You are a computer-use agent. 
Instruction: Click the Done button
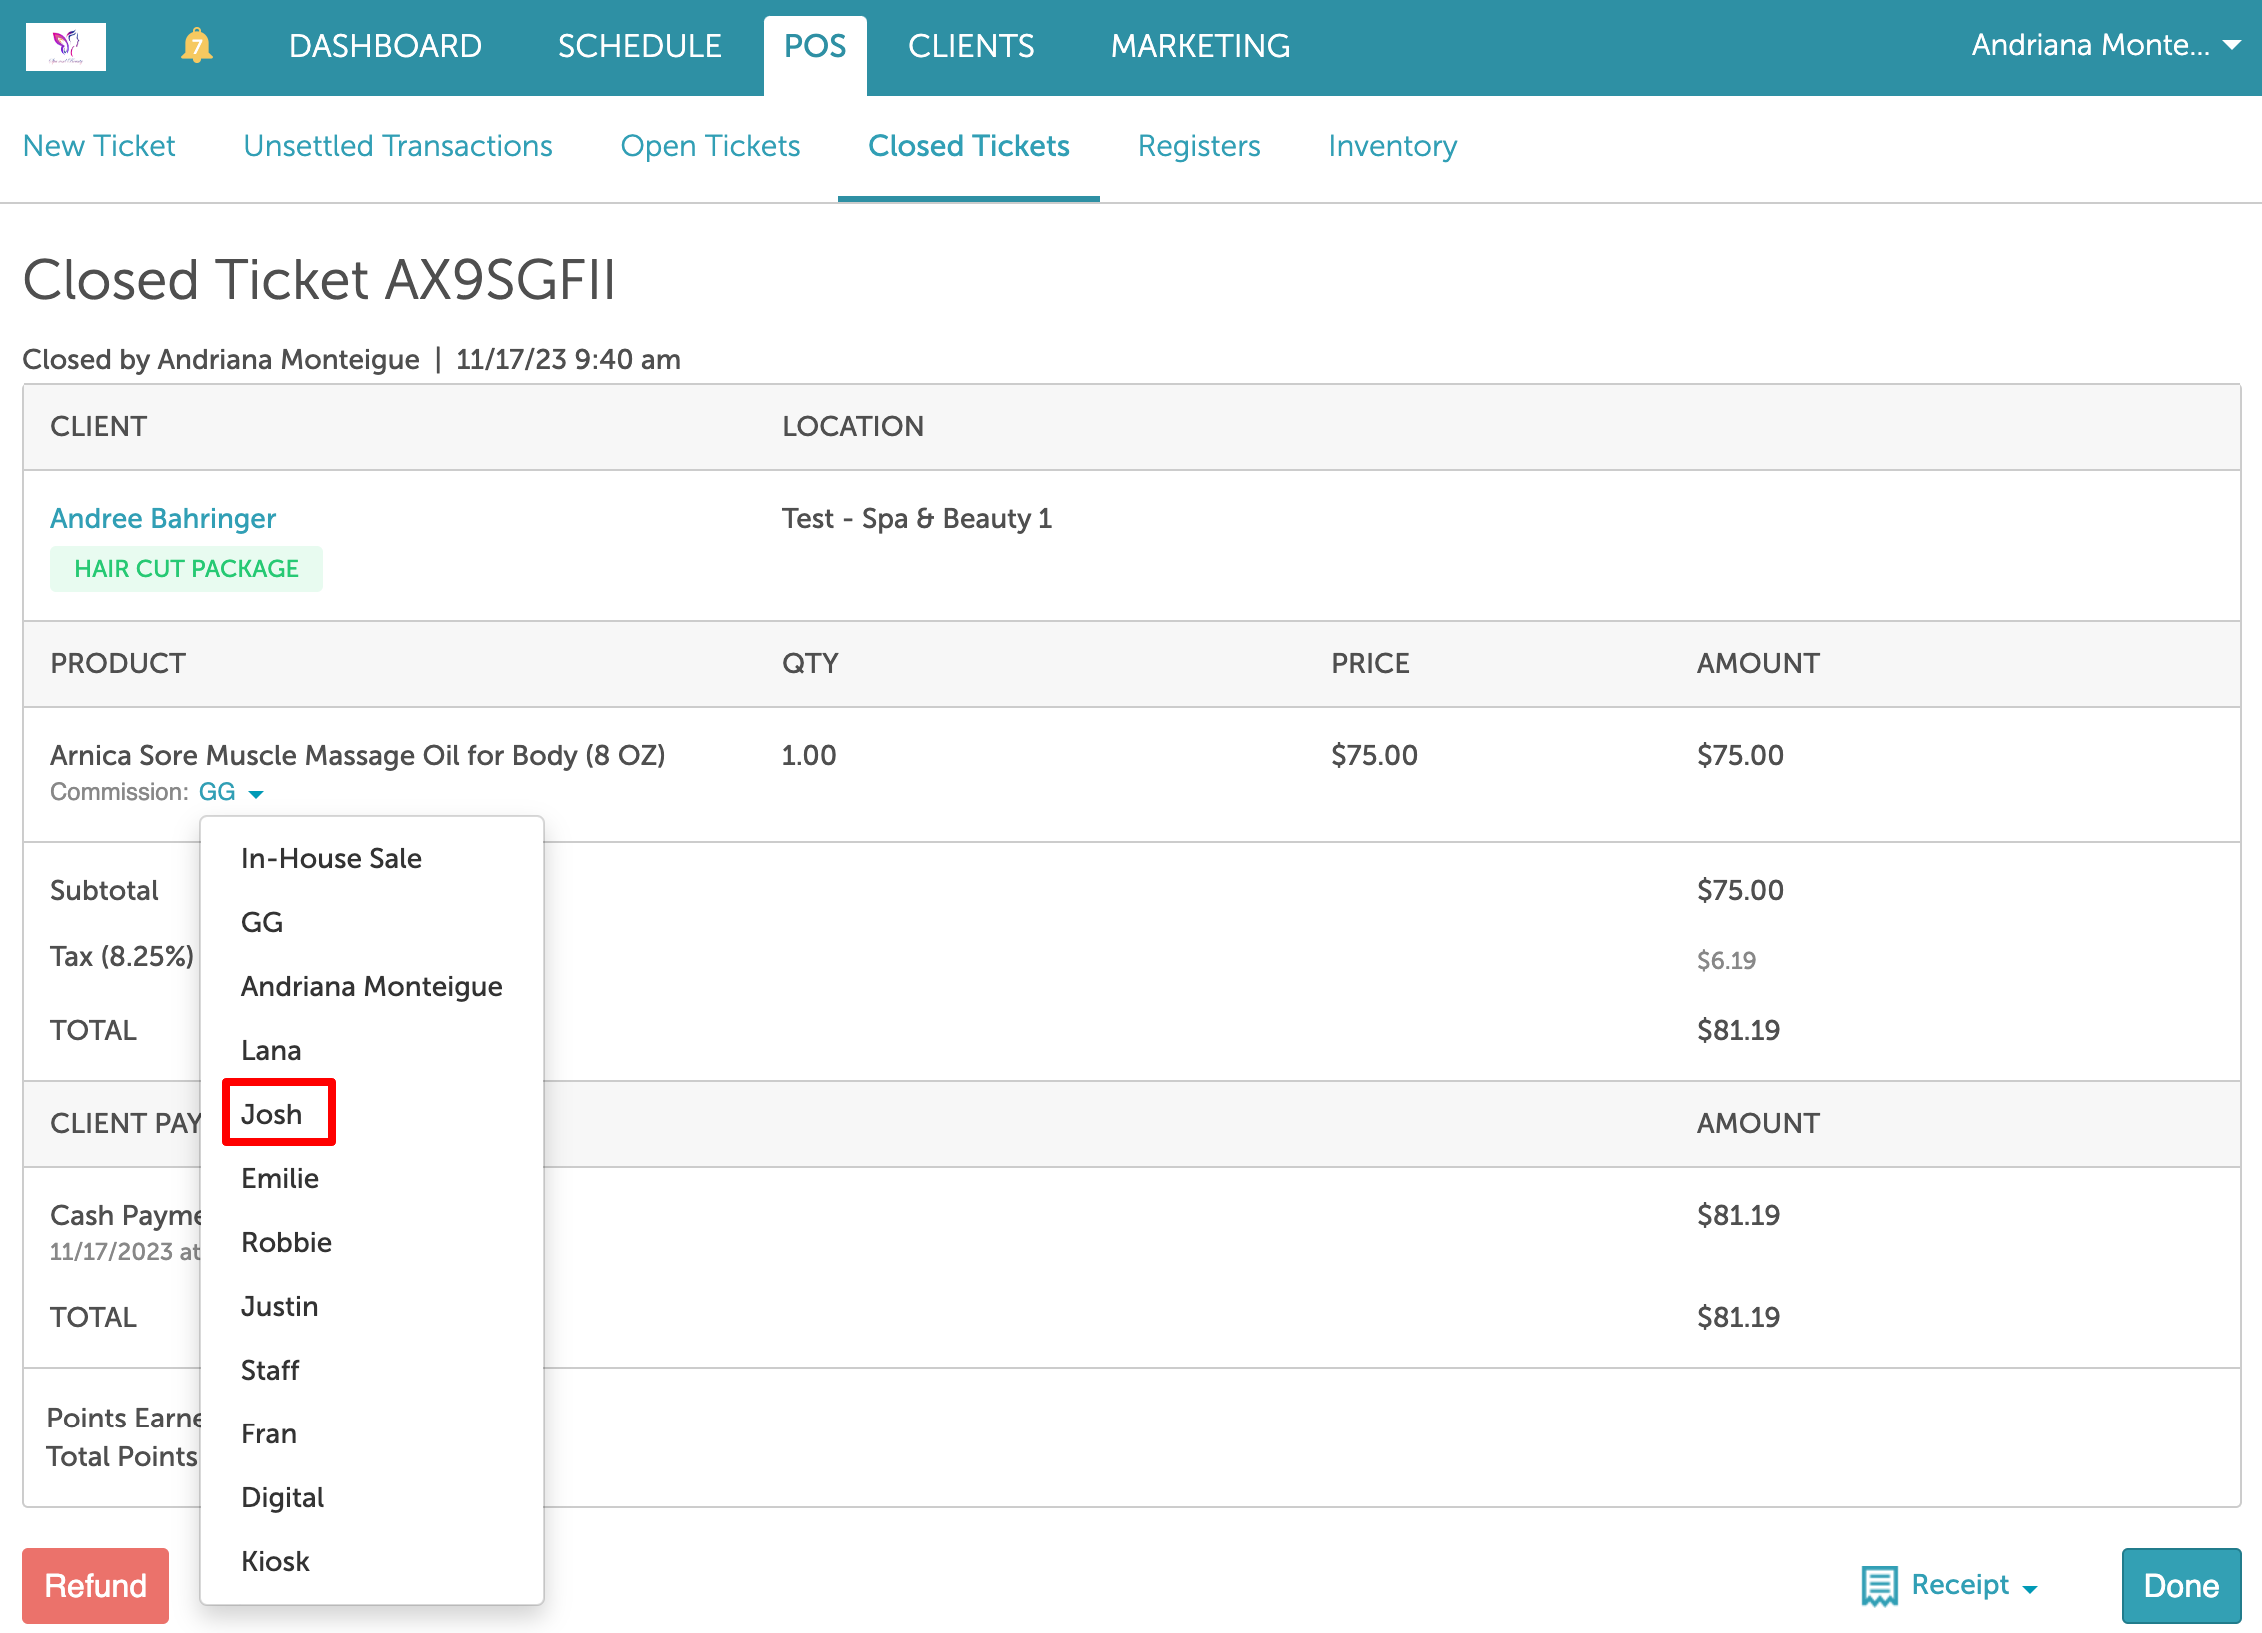coord(2180,1585)
